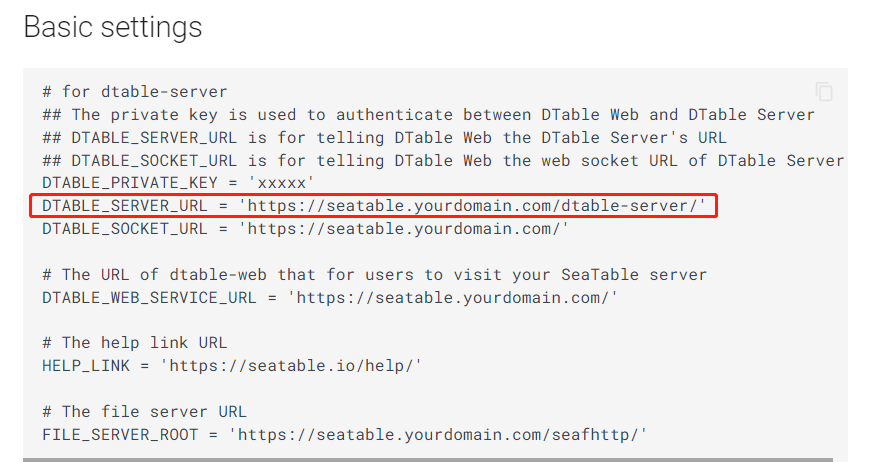This screenshot has width=874, height=476.
Task: Click the private key comment line
Action: pos(428,114)
